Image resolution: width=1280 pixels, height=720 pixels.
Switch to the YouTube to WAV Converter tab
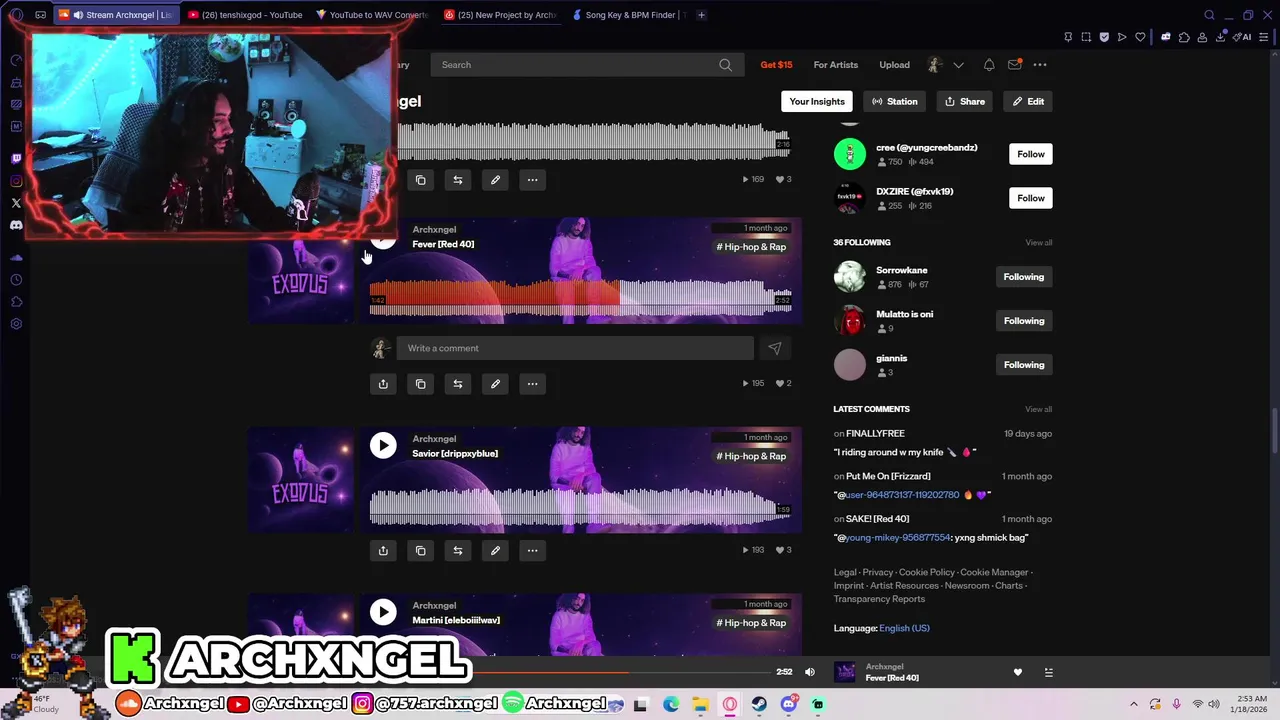pos(371,15)
